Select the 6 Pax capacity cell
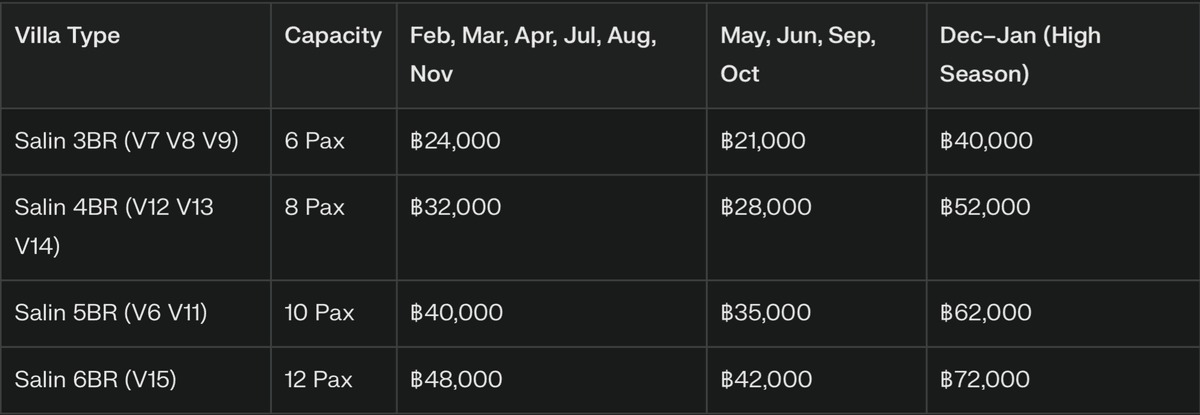 tap(314, 142)
